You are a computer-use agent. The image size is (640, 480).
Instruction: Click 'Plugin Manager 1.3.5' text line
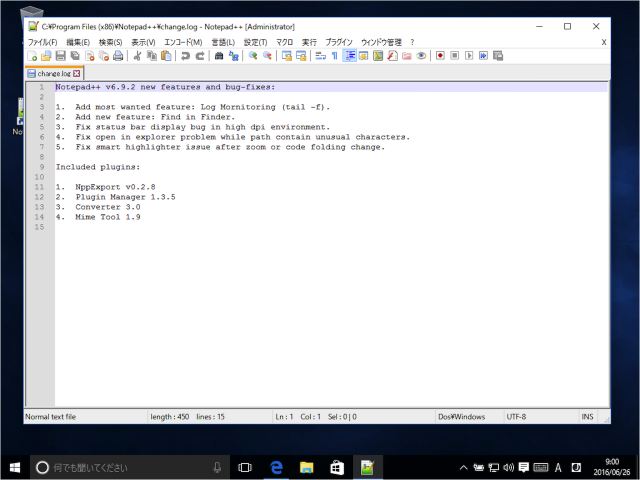coord(125,197)
